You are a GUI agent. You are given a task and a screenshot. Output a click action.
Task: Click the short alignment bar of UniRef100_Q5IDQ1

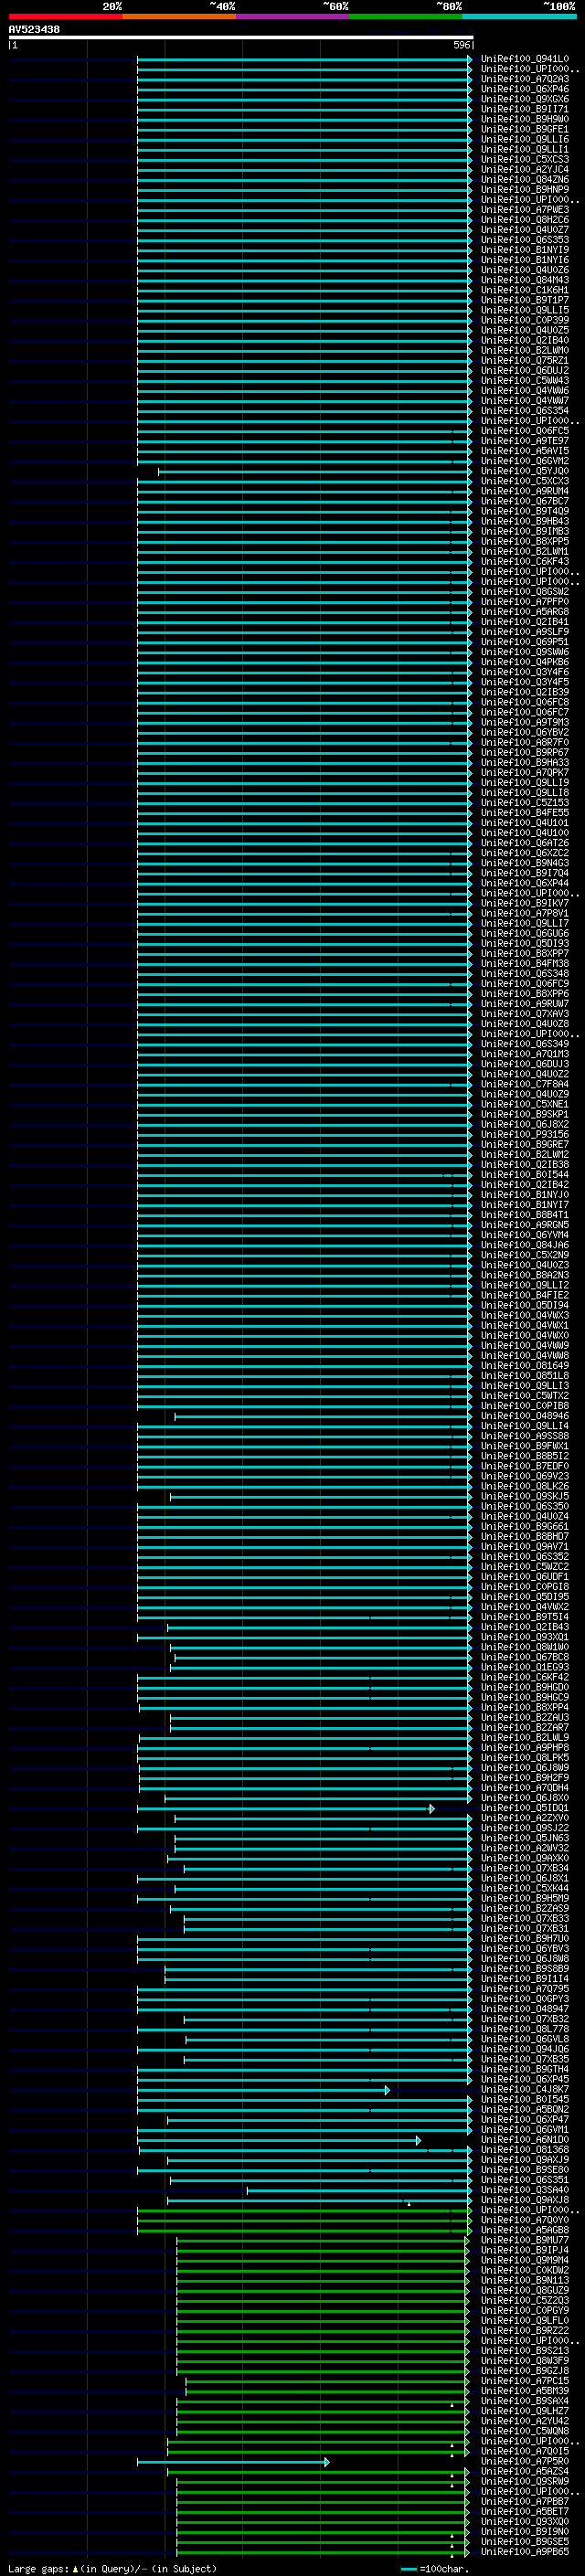[x=286, y=1808]
